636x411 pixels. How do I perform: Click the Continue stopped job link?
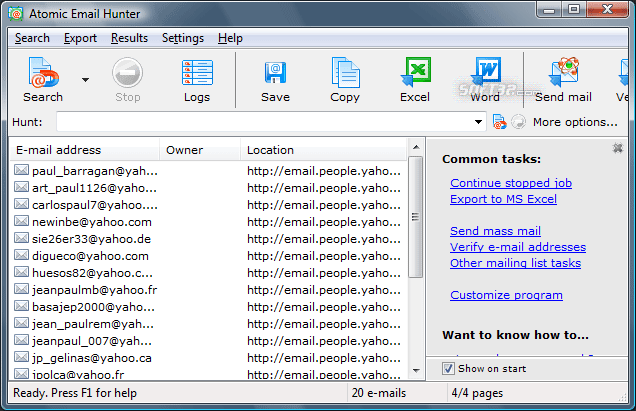point(511,183)
